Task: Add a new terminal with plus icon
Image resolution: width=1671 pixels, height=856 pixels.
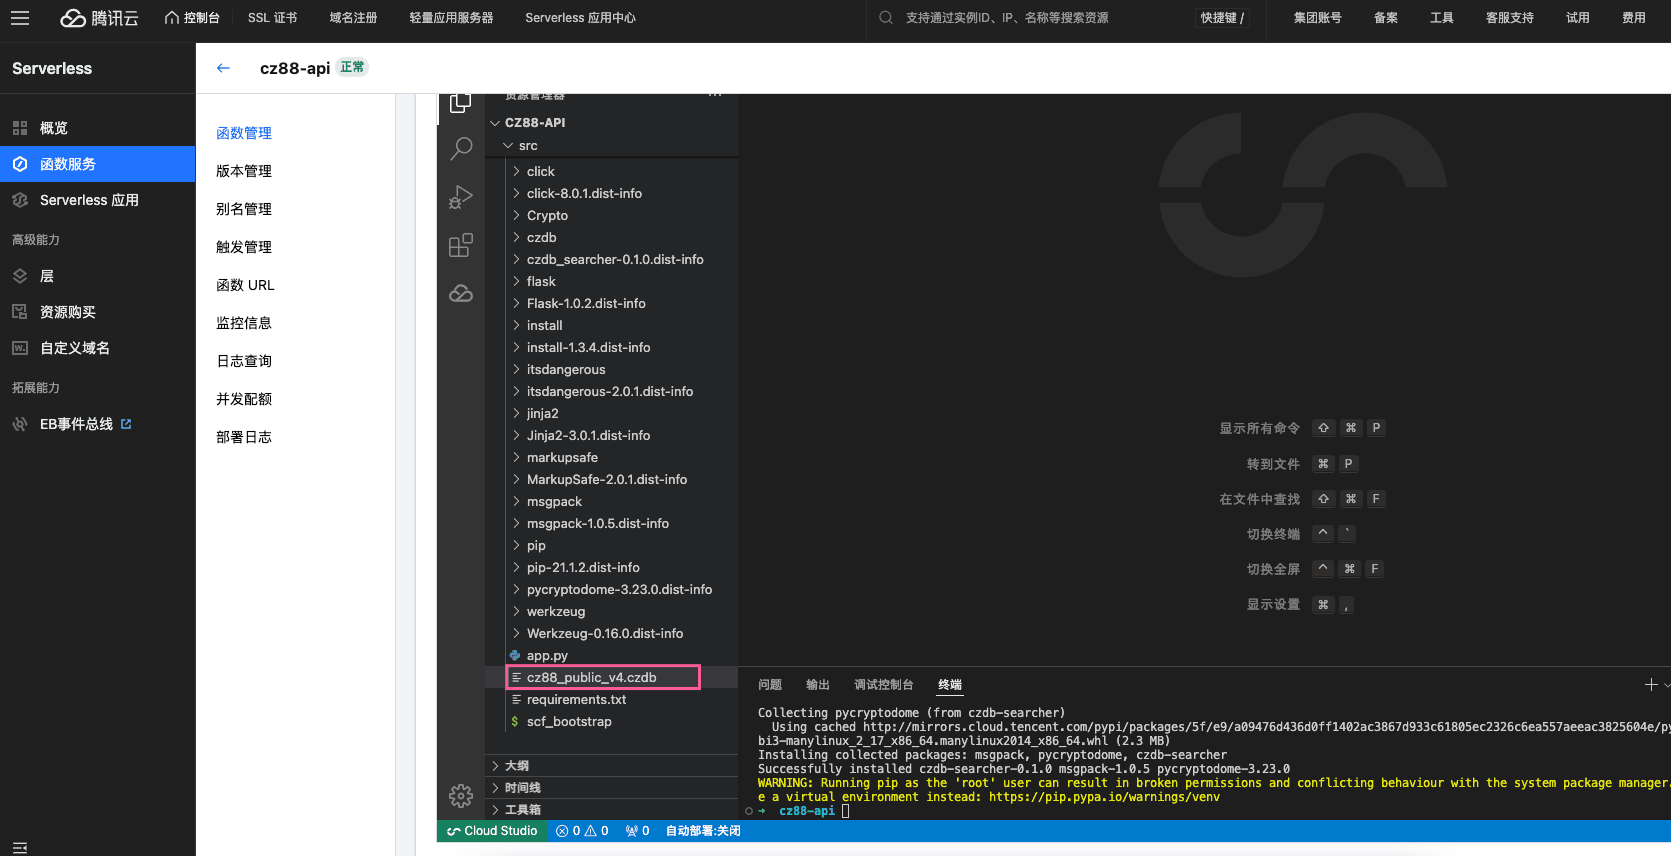Action: click(1650, 684)
